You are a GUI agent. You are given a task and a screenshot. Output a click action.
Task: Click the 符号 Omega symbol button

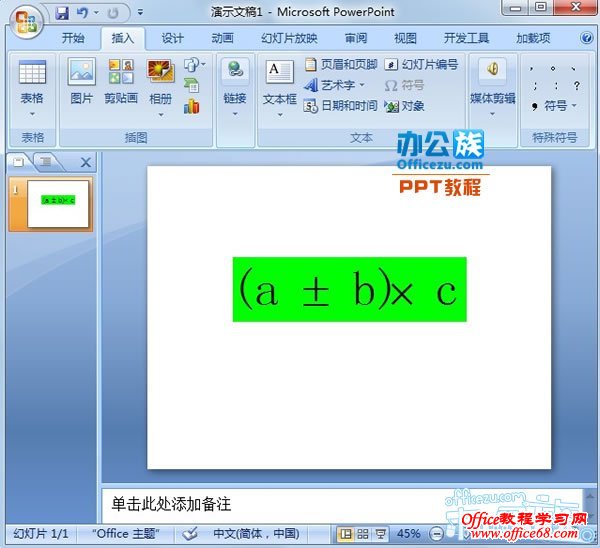click(404, 85)
